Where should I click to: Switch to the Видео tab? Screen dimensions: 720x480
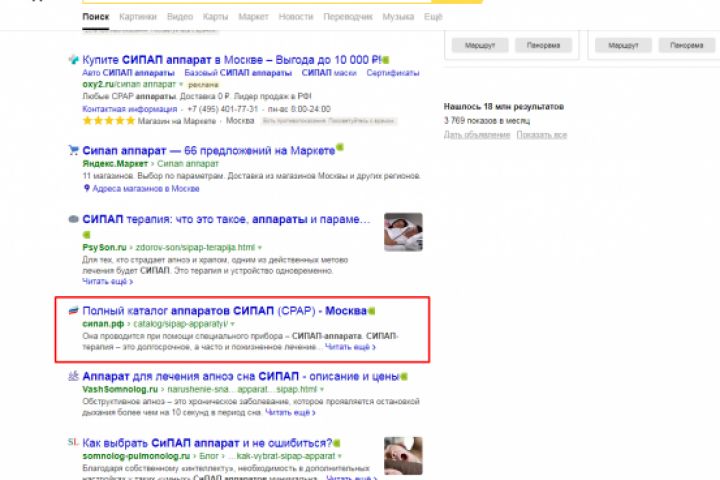click(x=180, y=17)
